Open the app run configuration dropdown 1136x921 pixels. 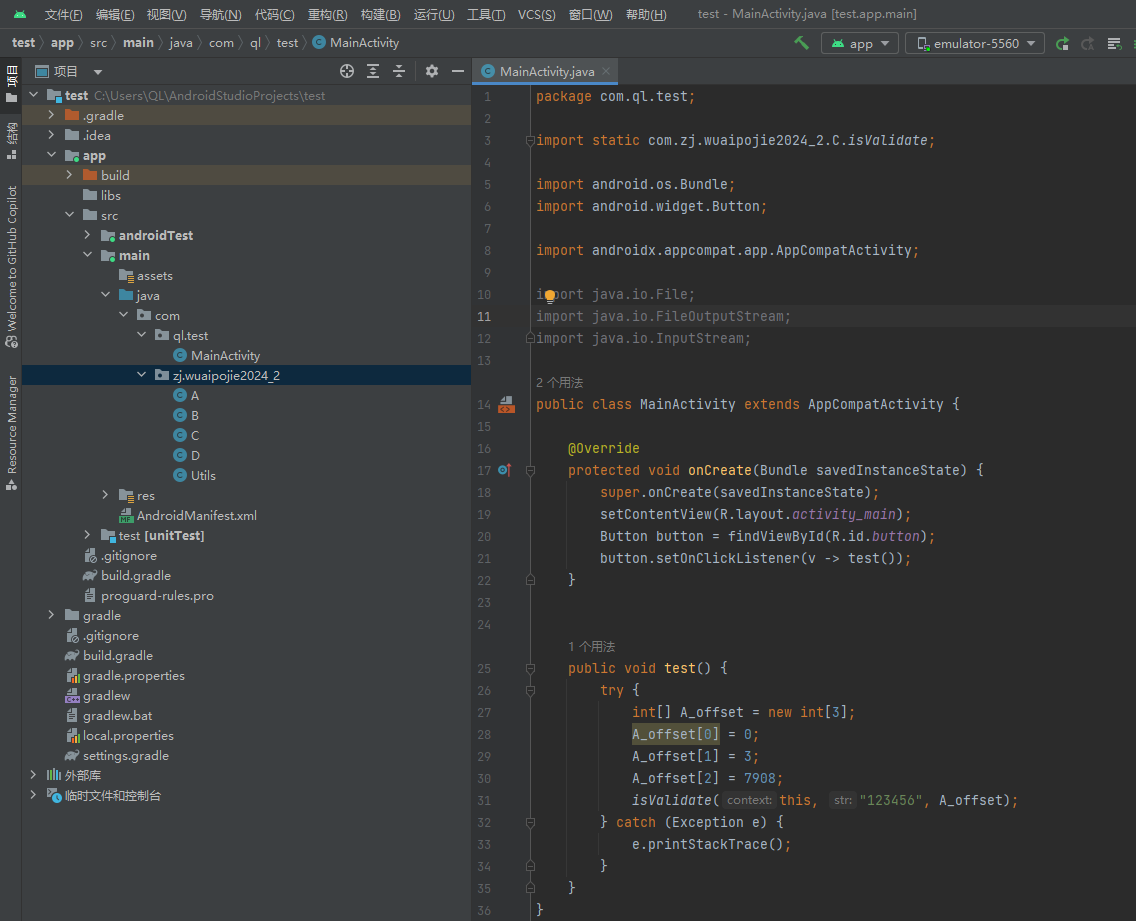point(860,43)
